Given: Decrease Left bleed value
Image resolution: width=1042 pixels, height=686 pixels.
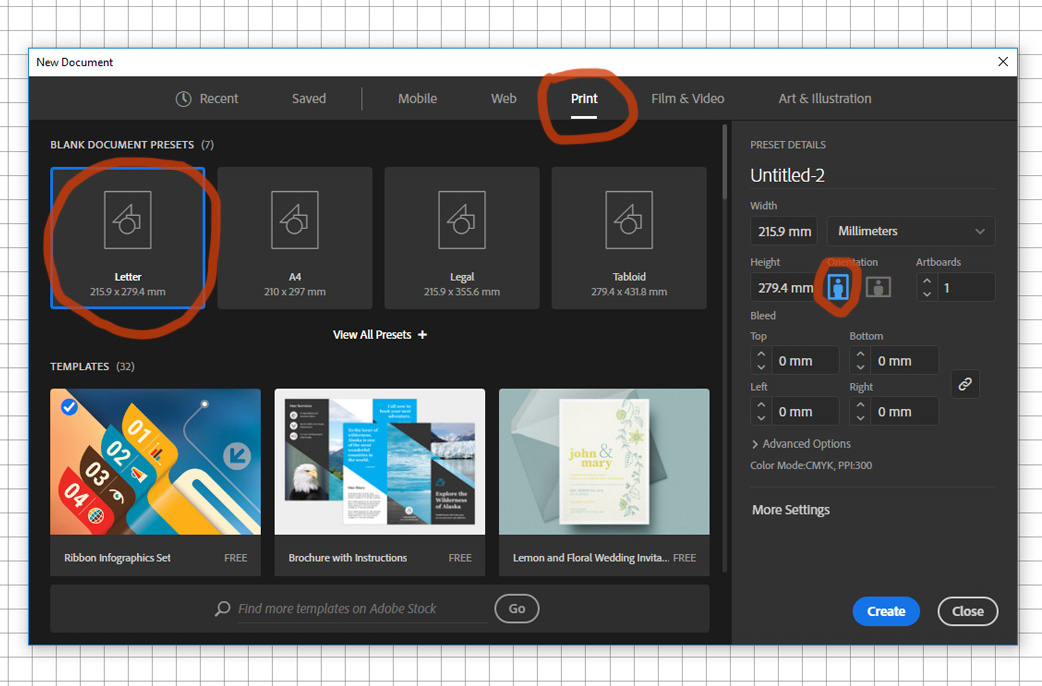Looking at the screenshot, I should coord(761,417).
